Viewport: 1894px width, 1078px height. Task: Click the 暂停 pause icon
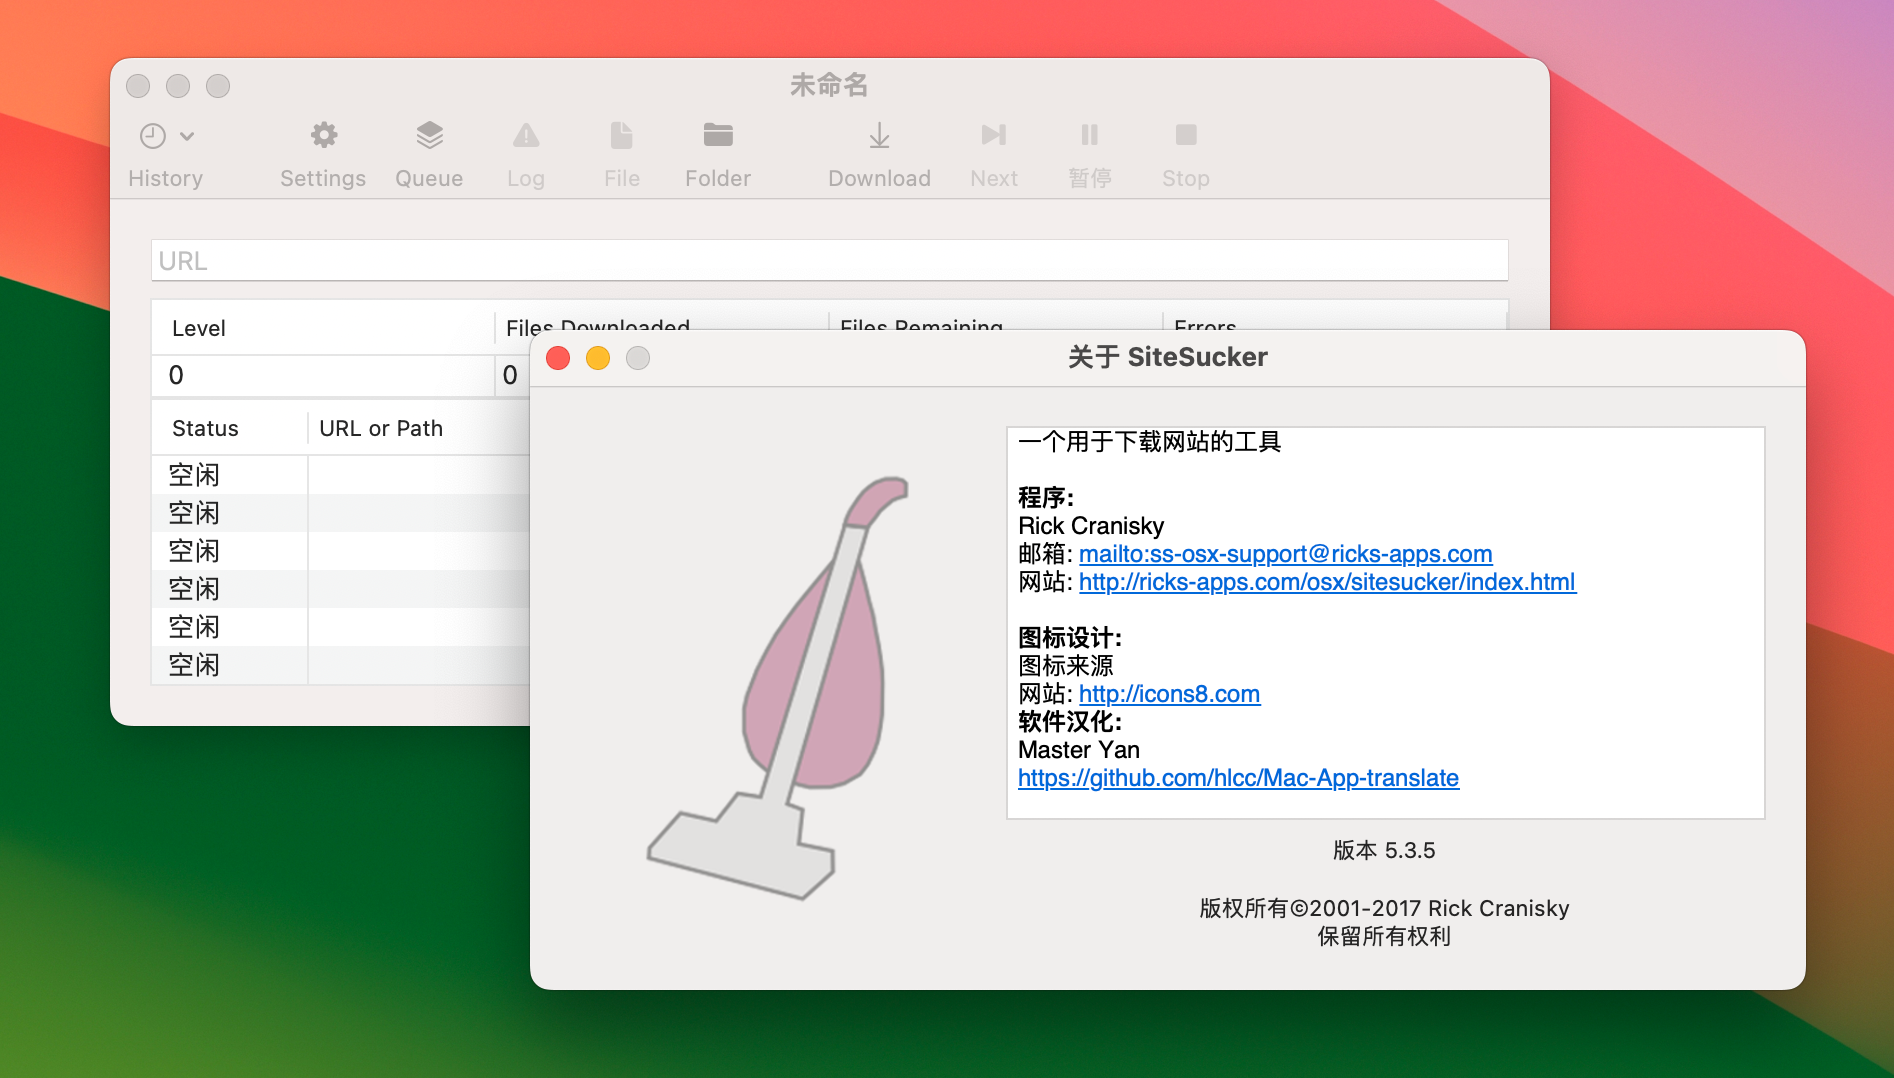coord(1090,135)
